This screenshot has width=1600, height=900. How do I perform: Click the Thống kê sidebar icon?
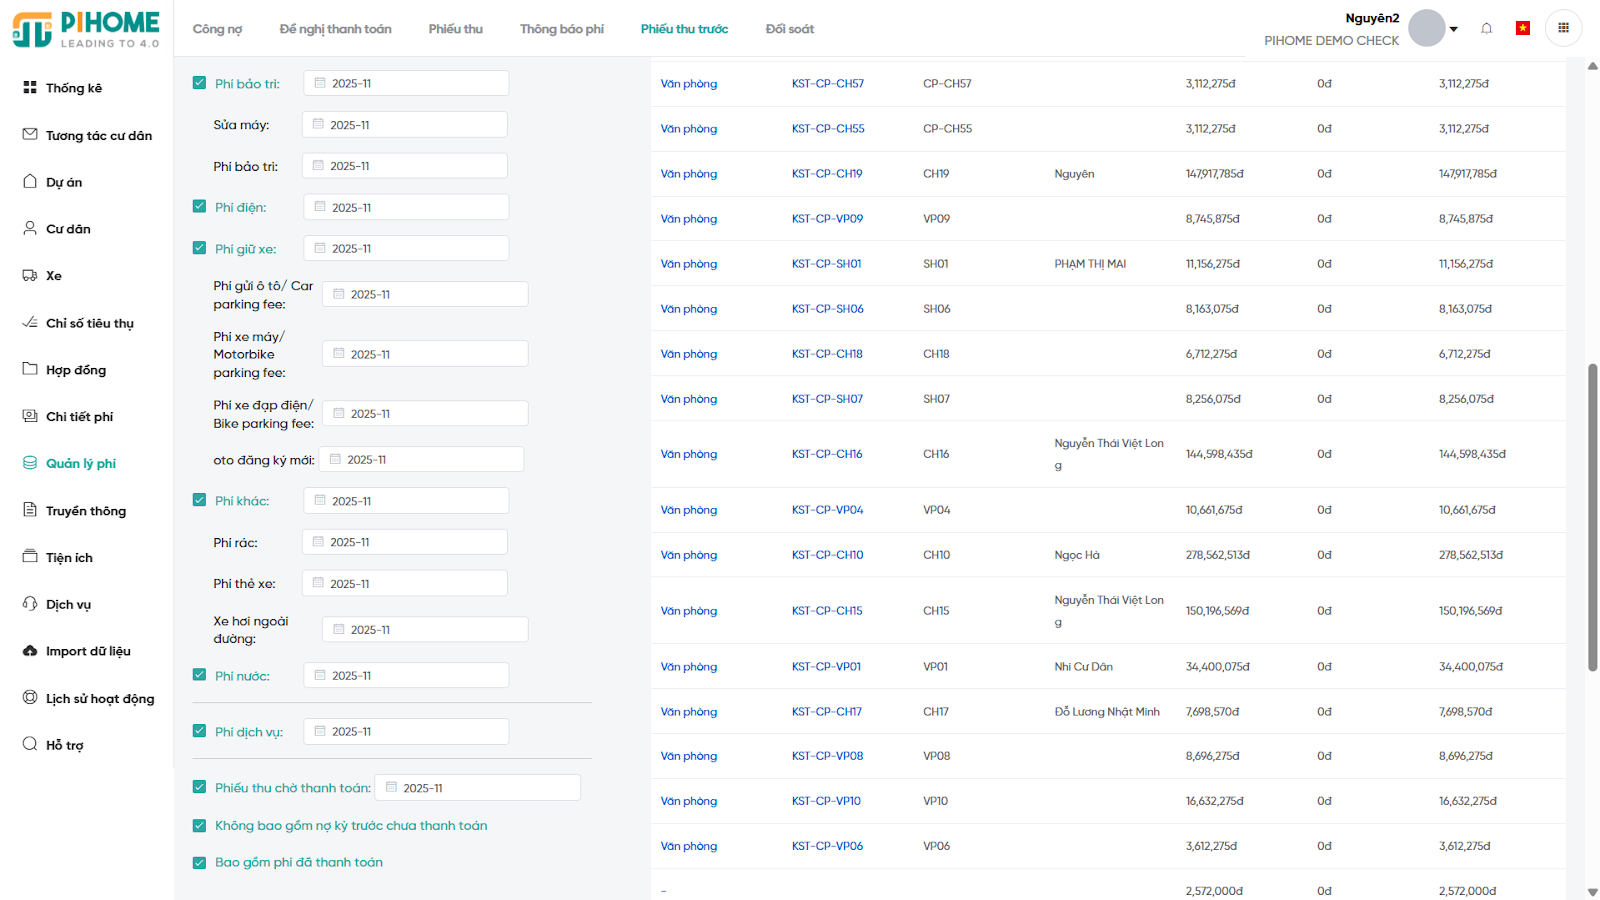coord(30,88)
